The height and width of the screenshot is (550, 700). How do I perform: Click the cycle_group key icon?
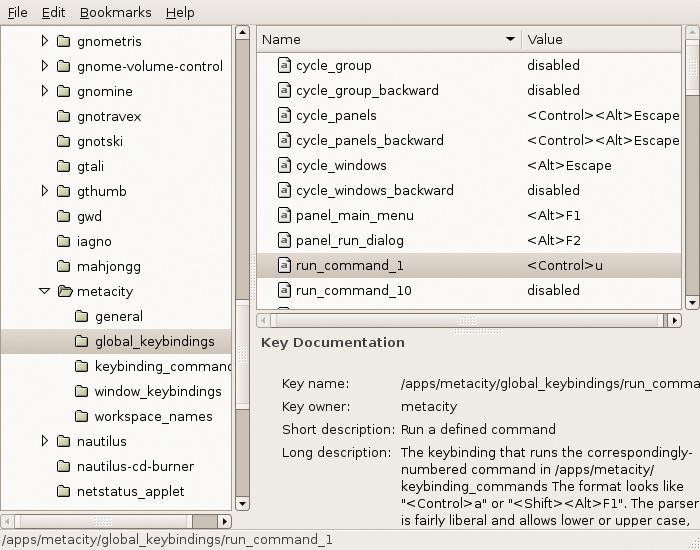coord(284,65)
